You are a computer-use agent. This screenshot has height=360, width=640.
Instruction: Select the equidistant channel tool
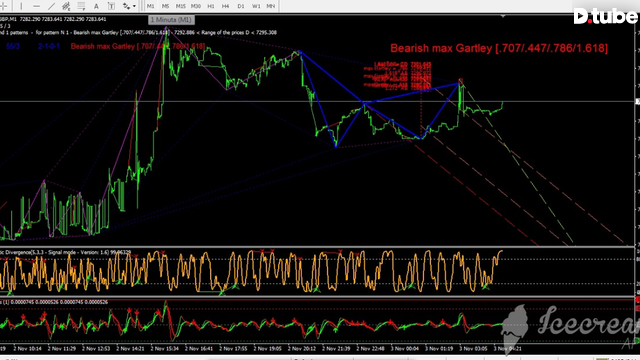point(66,6)
